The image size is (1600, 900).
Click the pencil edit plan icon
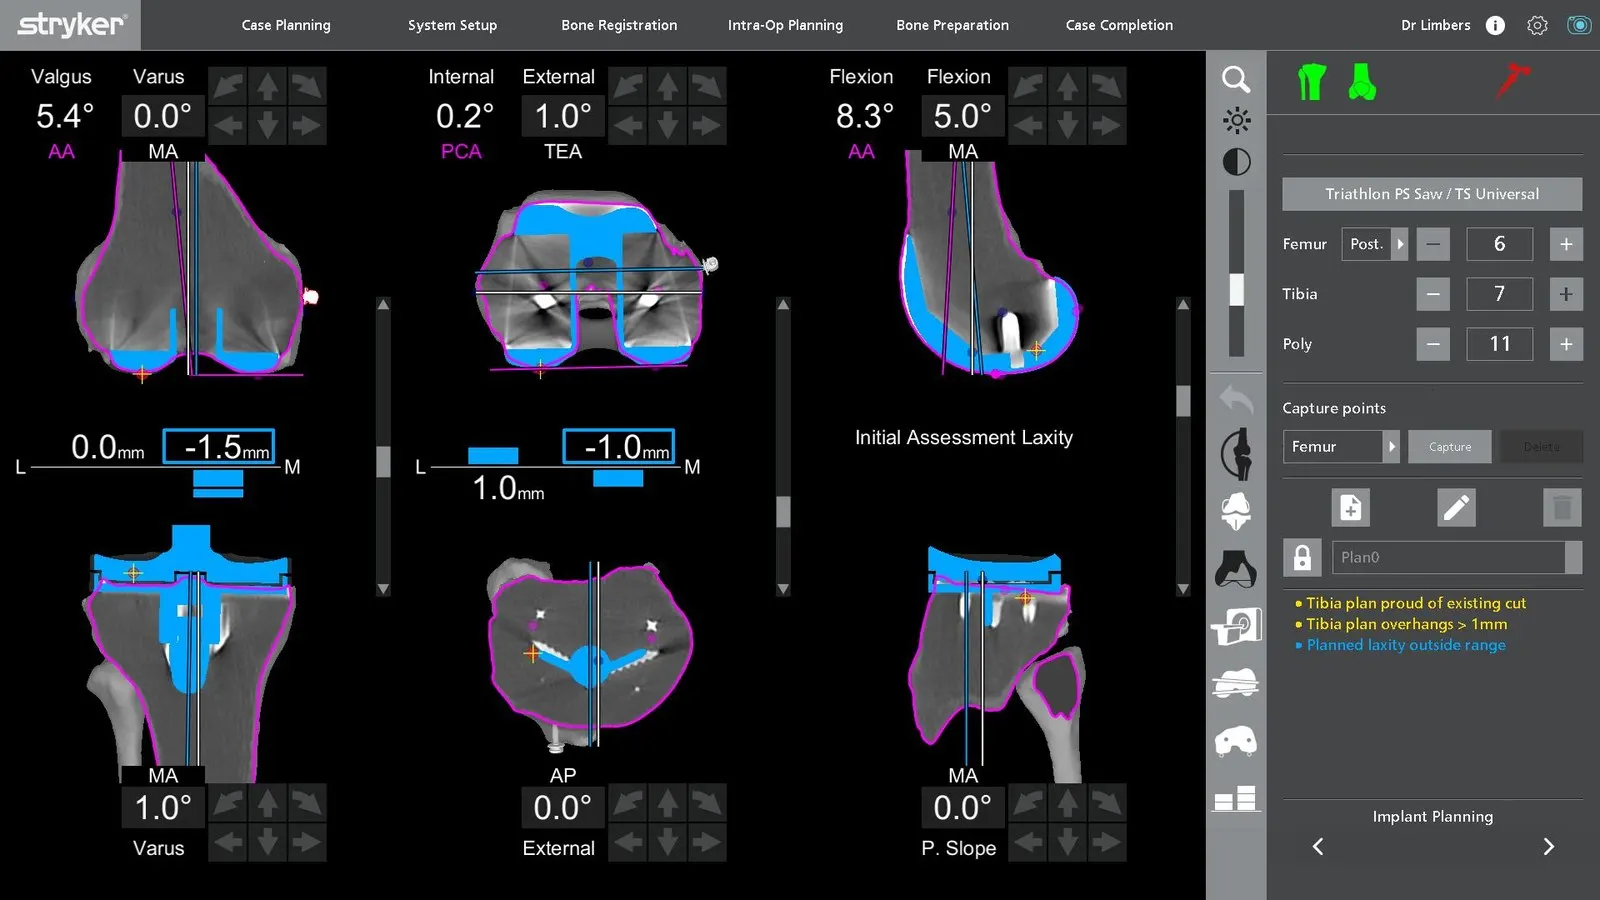(x=1456, y=508)
